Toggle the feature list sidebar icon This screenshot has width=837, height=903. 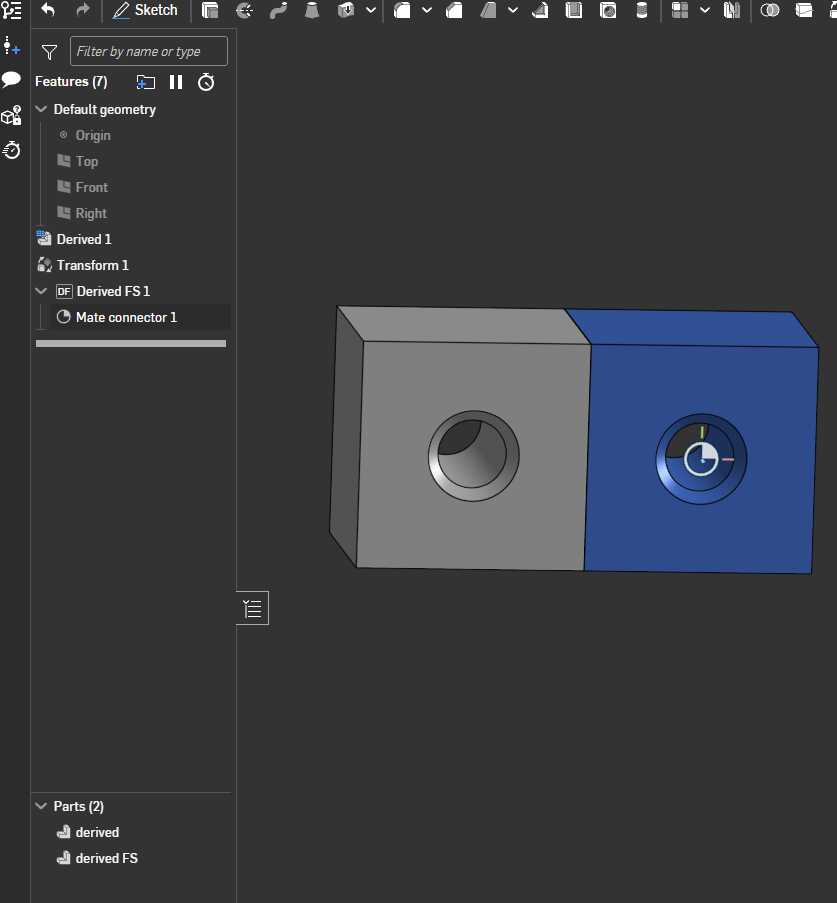12,10
